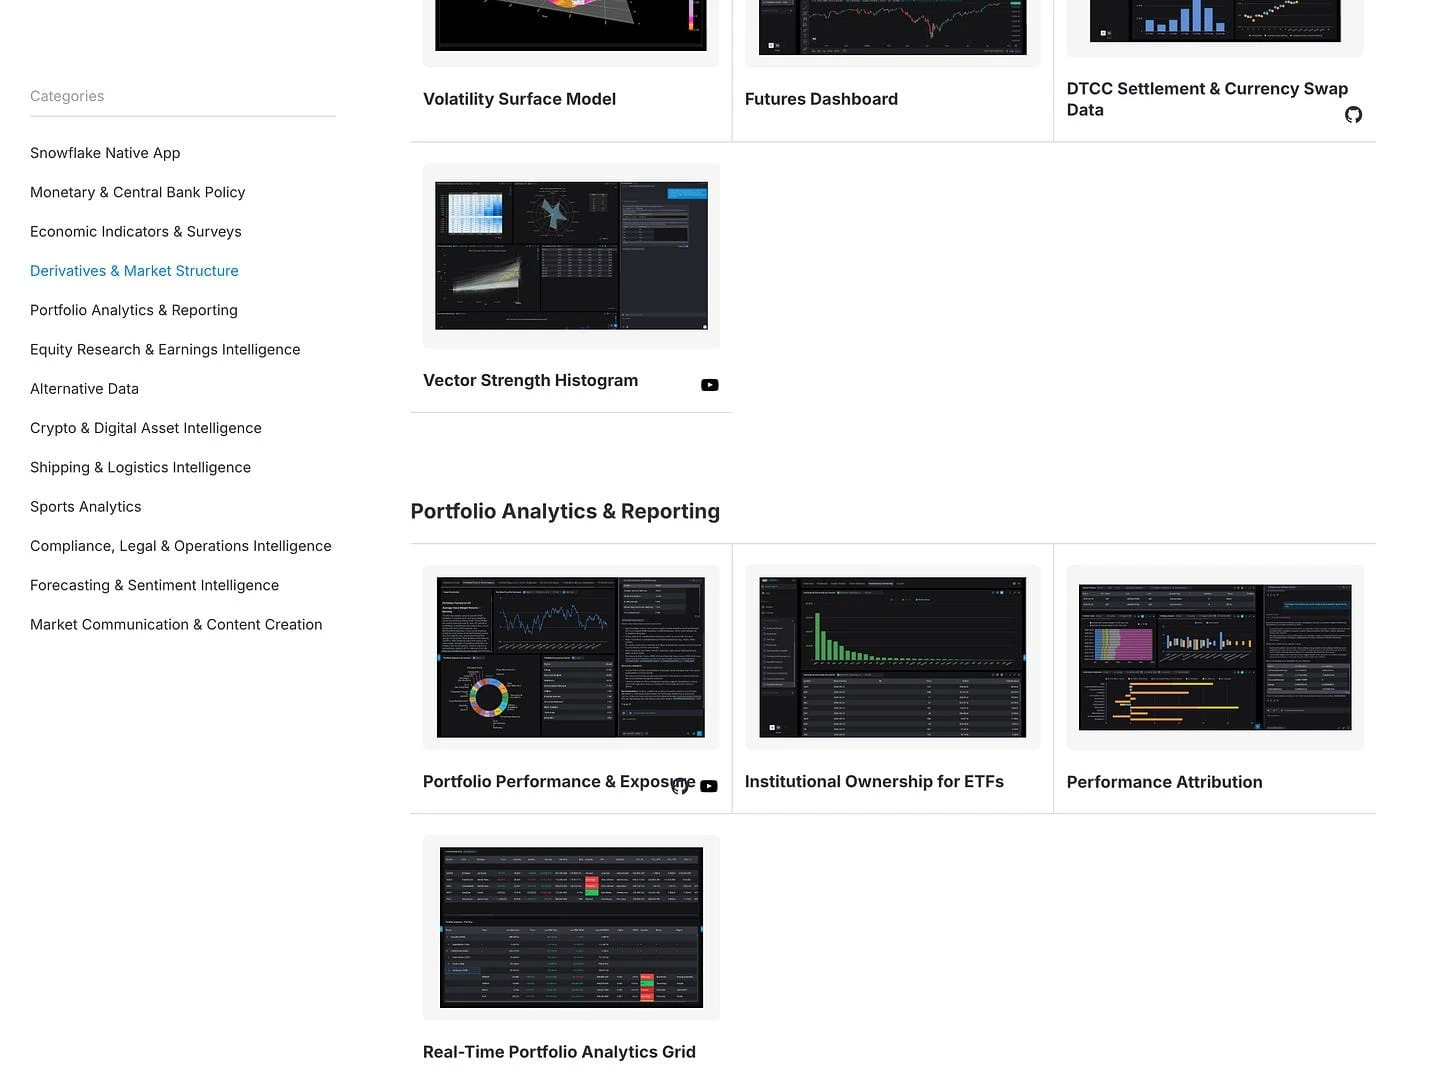
Task: Choose the Sports Analytics category
Action: (85, 506)
